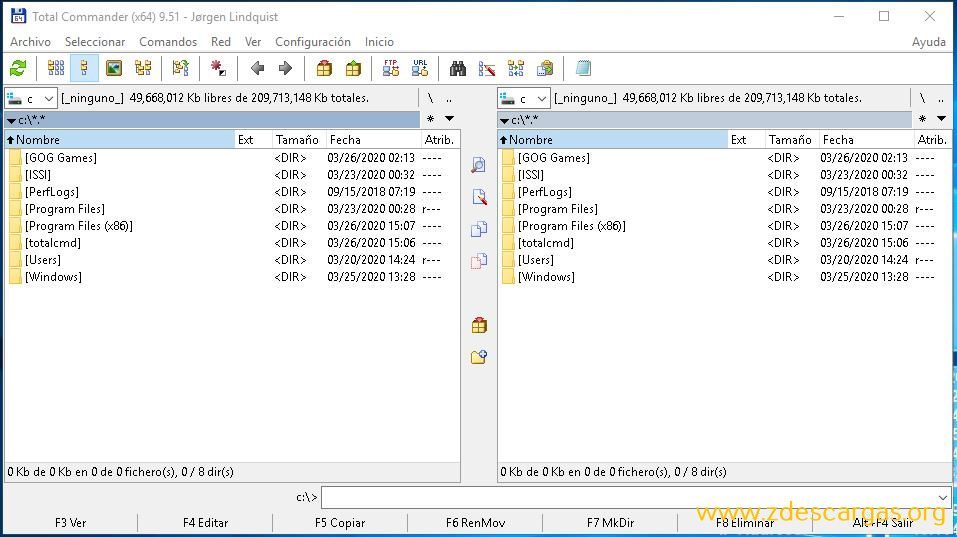The height and width of the screenshot is (537, 957).
Task: Click the invert selection asterisk icon
Action: (x=218, y=68)
